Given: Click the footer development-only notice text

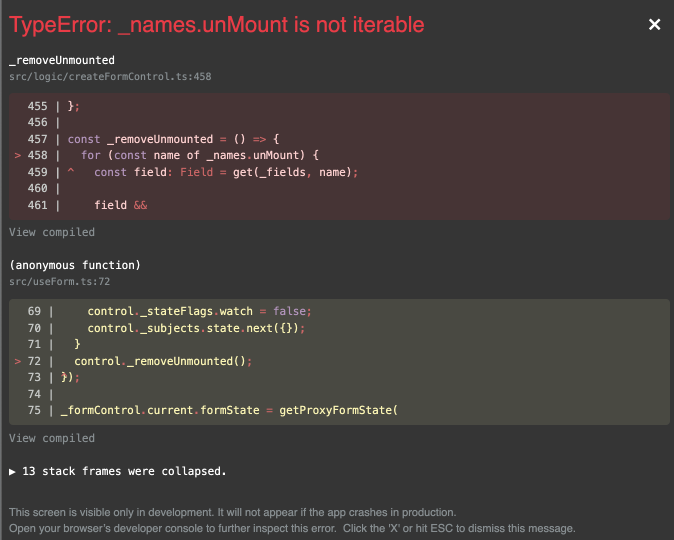Looking at the screenshot, I should click(x=232, y=512).
